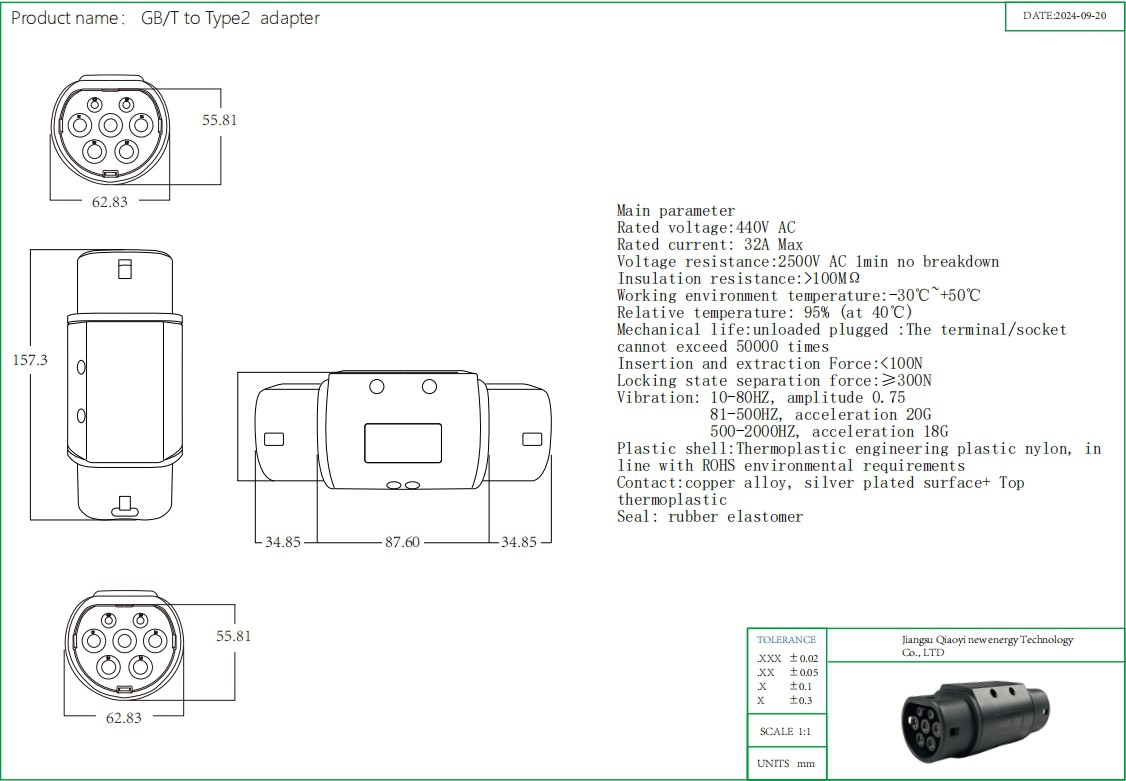Select the left 34.85 dimension value
This screenshot has height=781, width=1126.
coord(284,542)
